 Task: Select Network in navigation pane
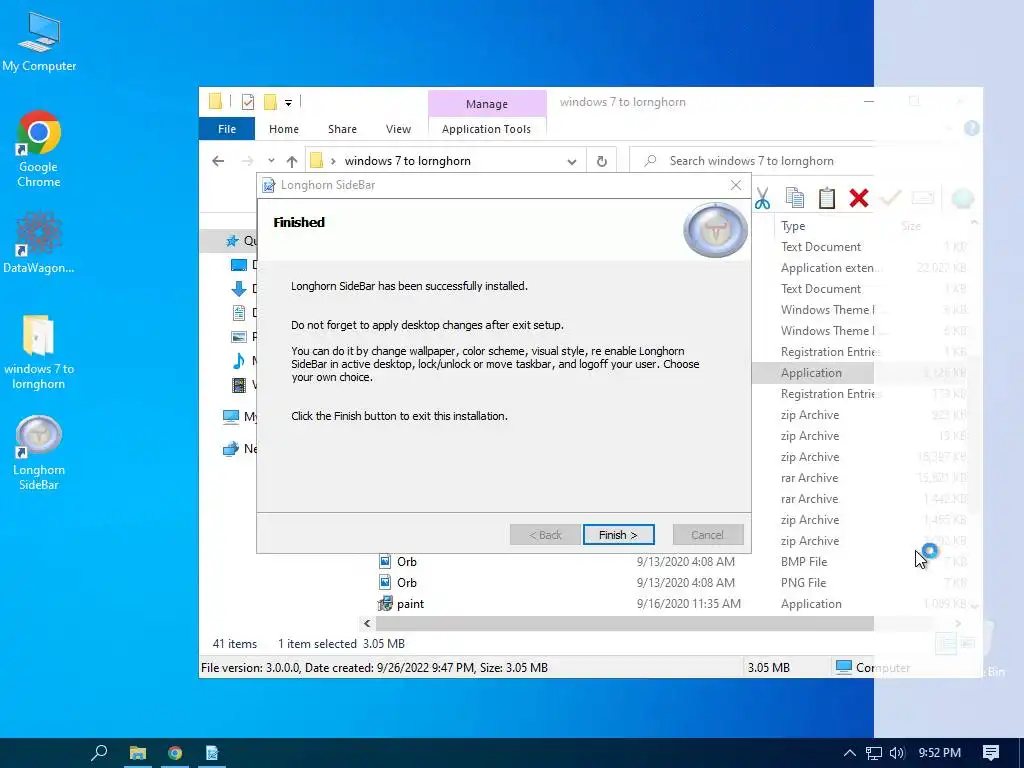point(239,449)
